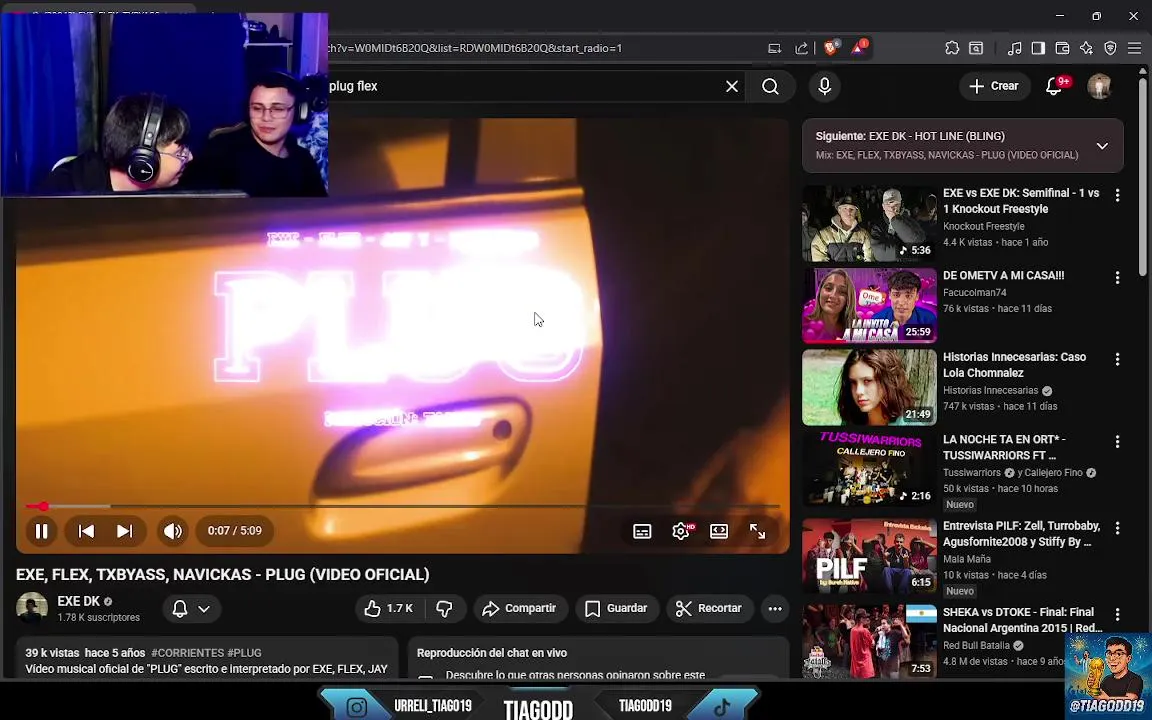Open browser hamburger main menu
Screen dimensions: 1152x720
click(x=1134, y=48)
